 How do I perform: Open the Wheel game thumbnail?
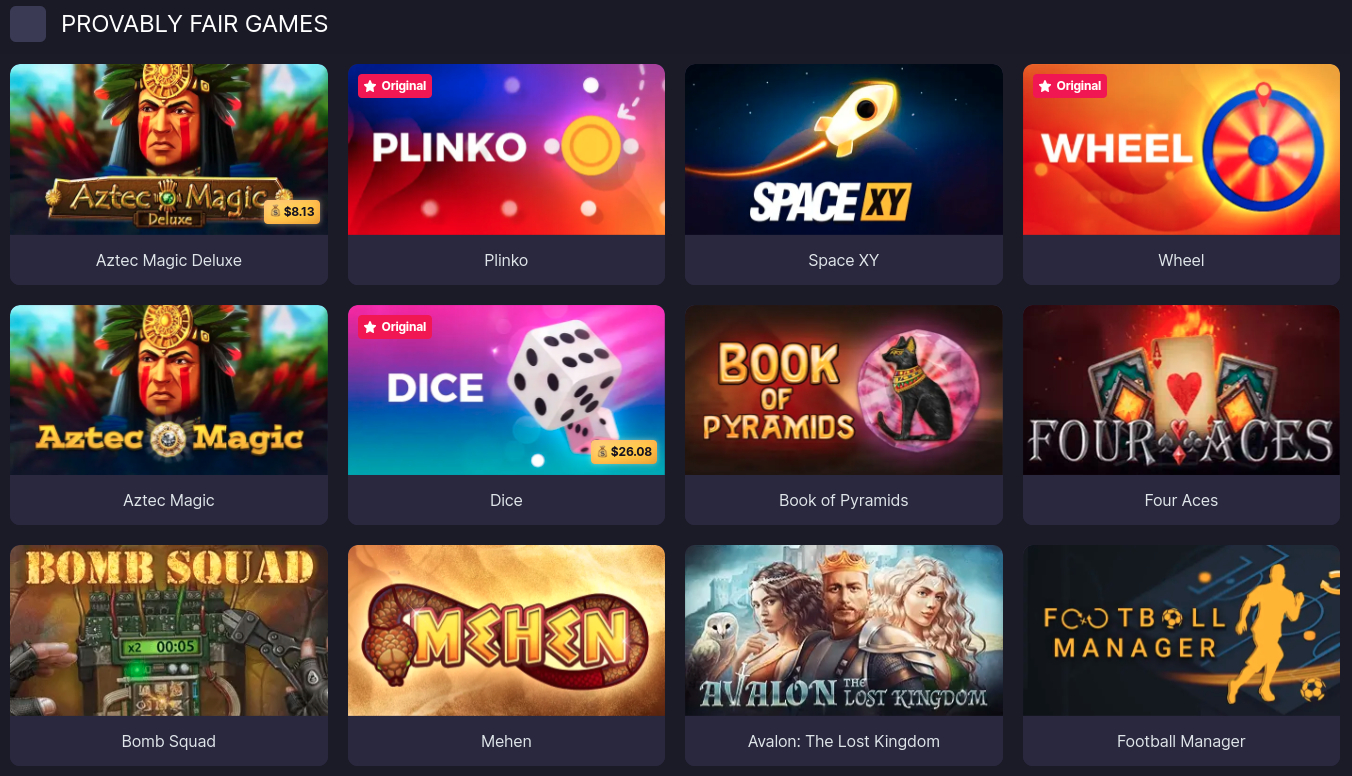tap(1181, 150)
